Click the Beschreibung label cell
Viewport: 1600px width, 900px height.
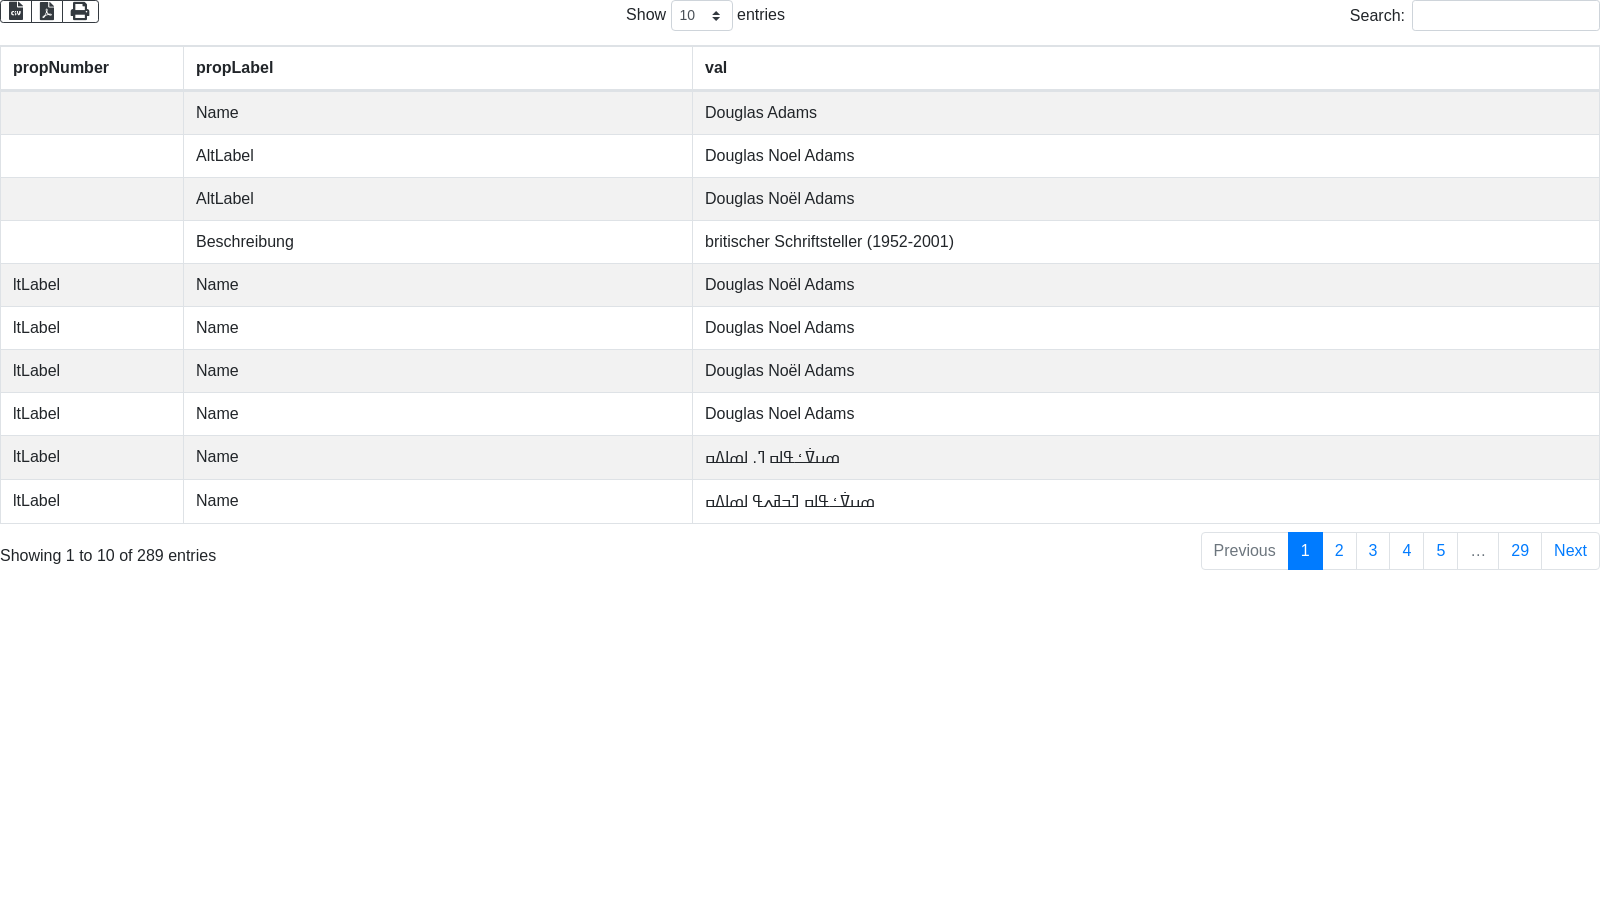coord(245,242)
